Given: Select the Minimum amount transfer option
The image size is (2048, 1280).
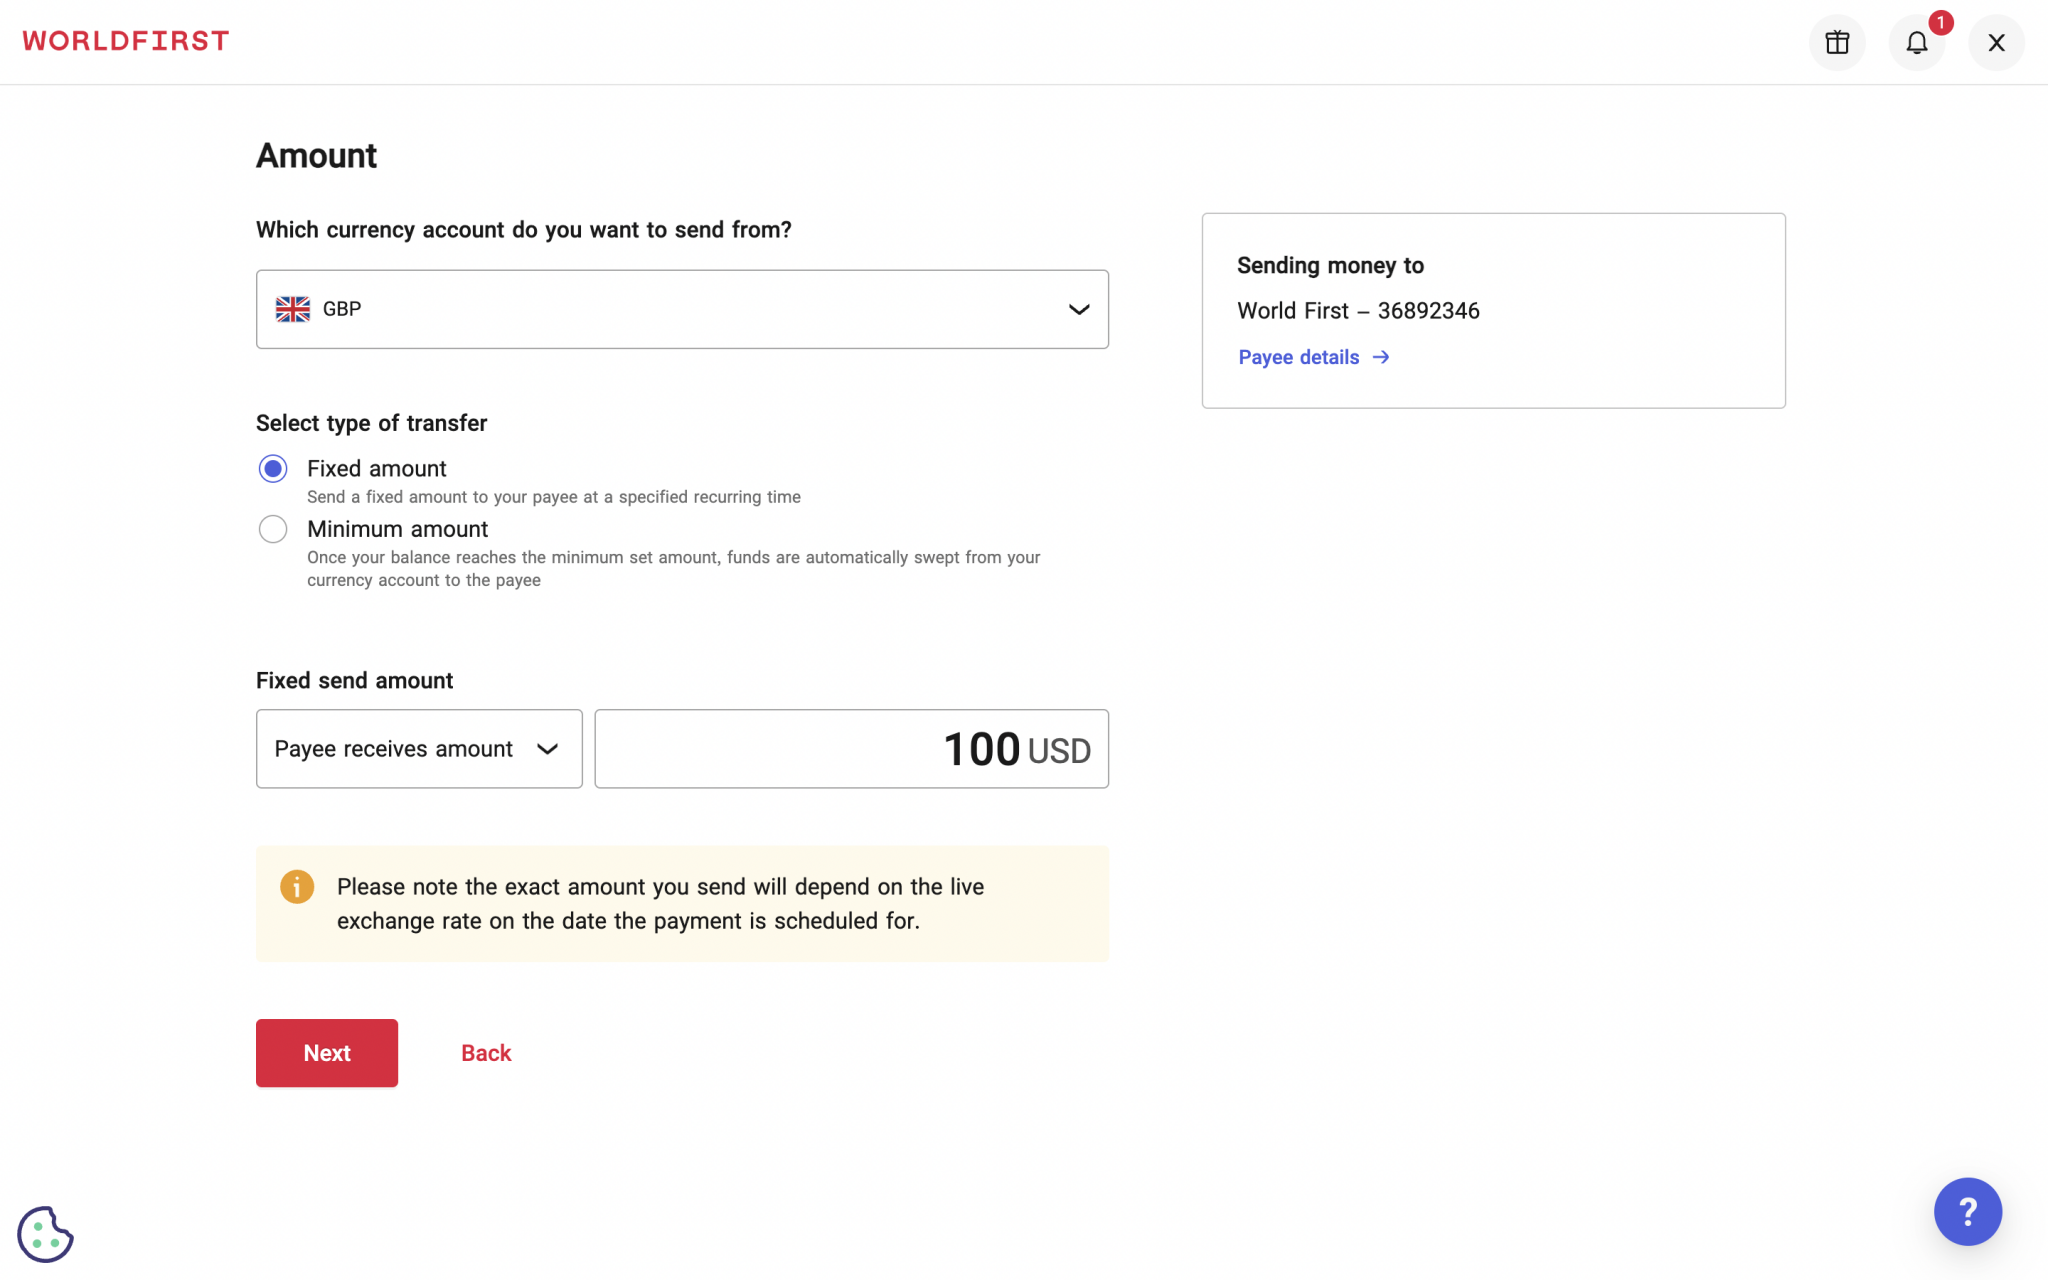Looking at the screenshot, I should [x=272, y=528].
